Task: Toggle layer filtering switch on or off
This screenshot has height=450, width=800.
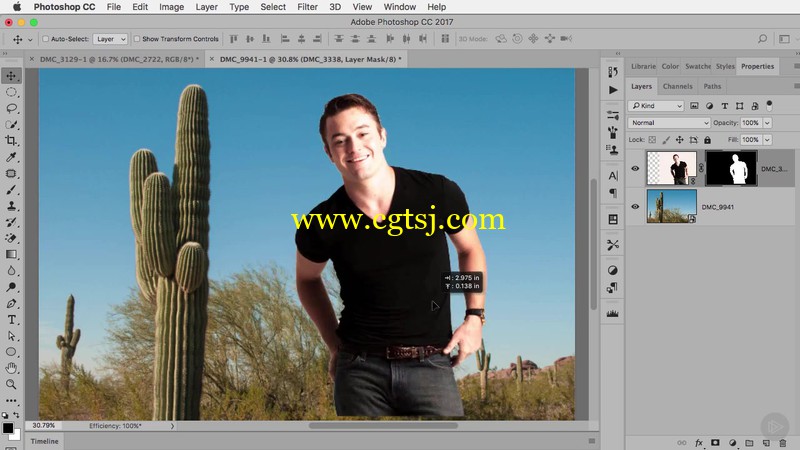Action: click(769, 106)
